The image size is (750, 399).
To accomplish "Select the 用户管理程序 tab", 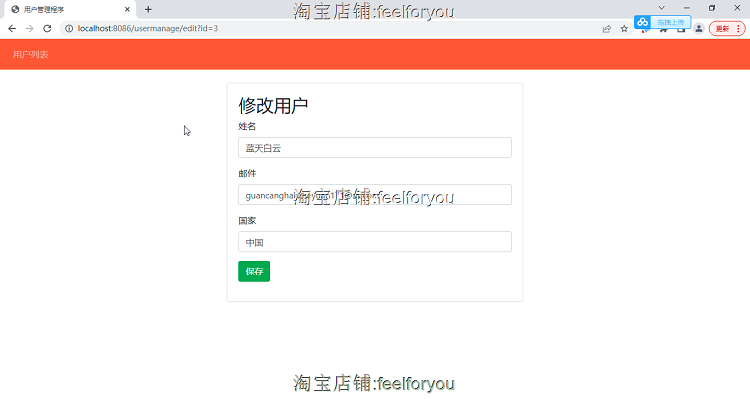I will 69,9.
